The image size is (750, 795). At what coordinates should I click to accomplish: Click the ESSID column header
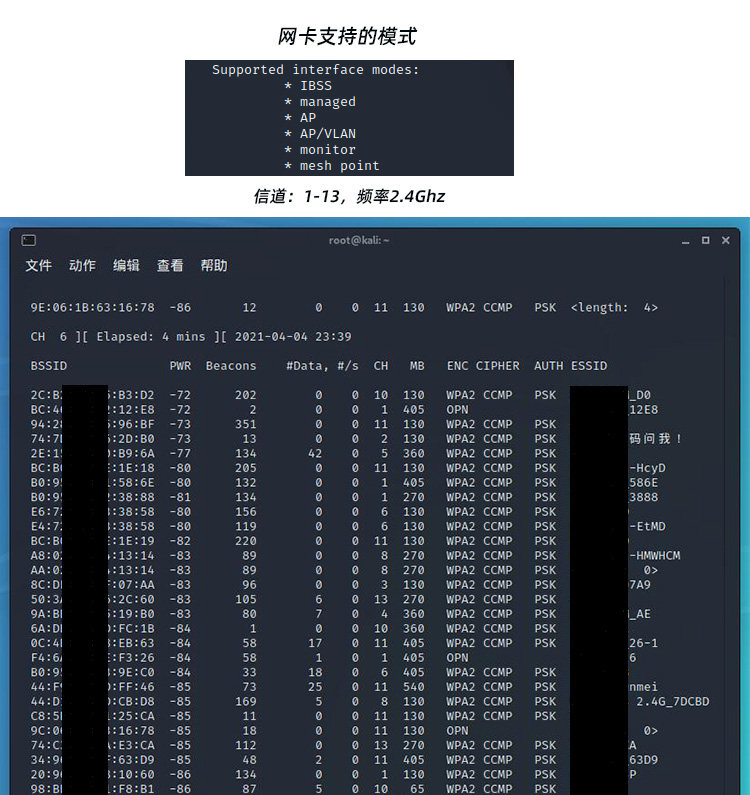(x=589, y=366)
